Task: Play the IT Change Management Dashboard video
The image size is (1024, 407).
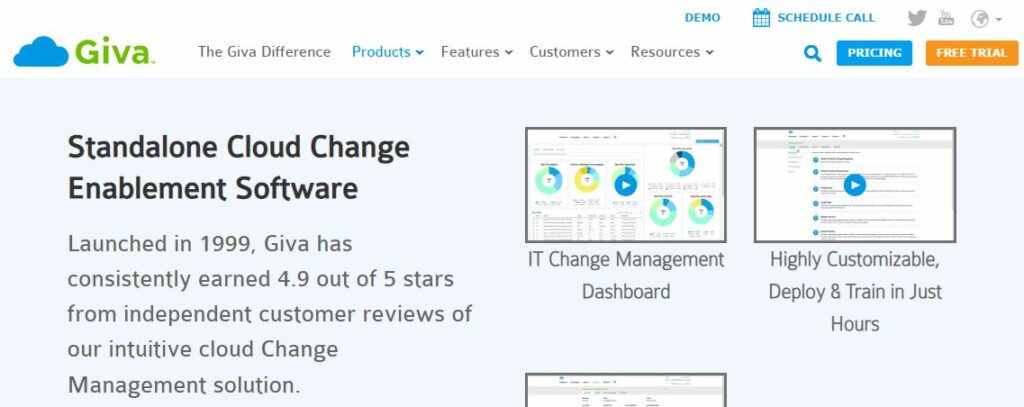Action: pyautogui.click(x=626, y=186)
